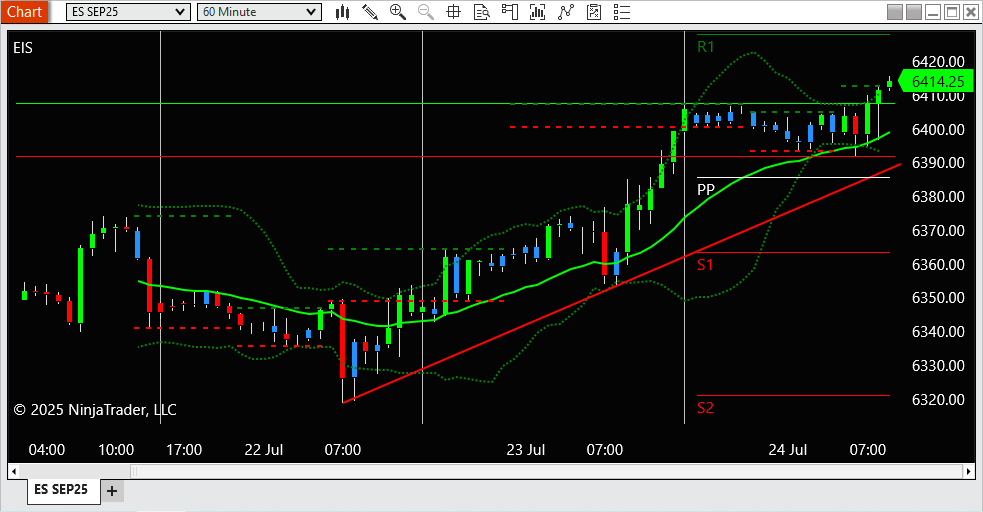The height and width of the screenshot is (512, 983).
Task: Click the Chart title label
Action: pyautogui.click(x=24, y=12)
